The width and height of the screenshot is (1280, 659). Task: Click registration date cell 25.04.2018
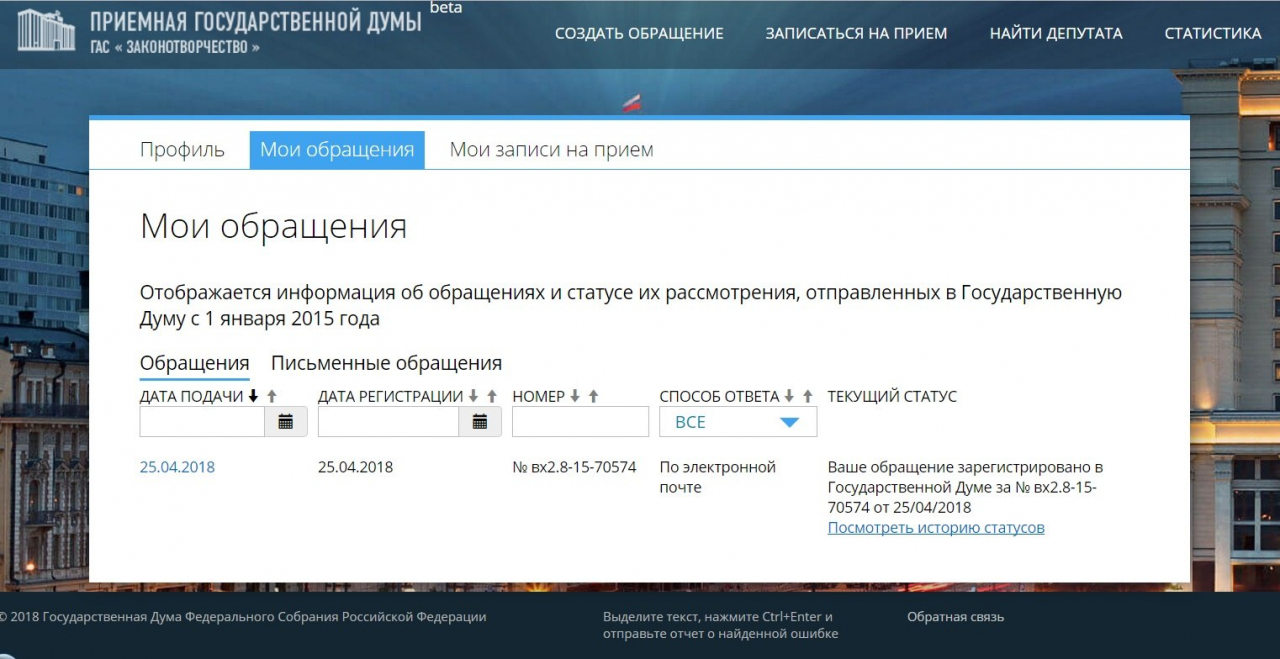355,467
